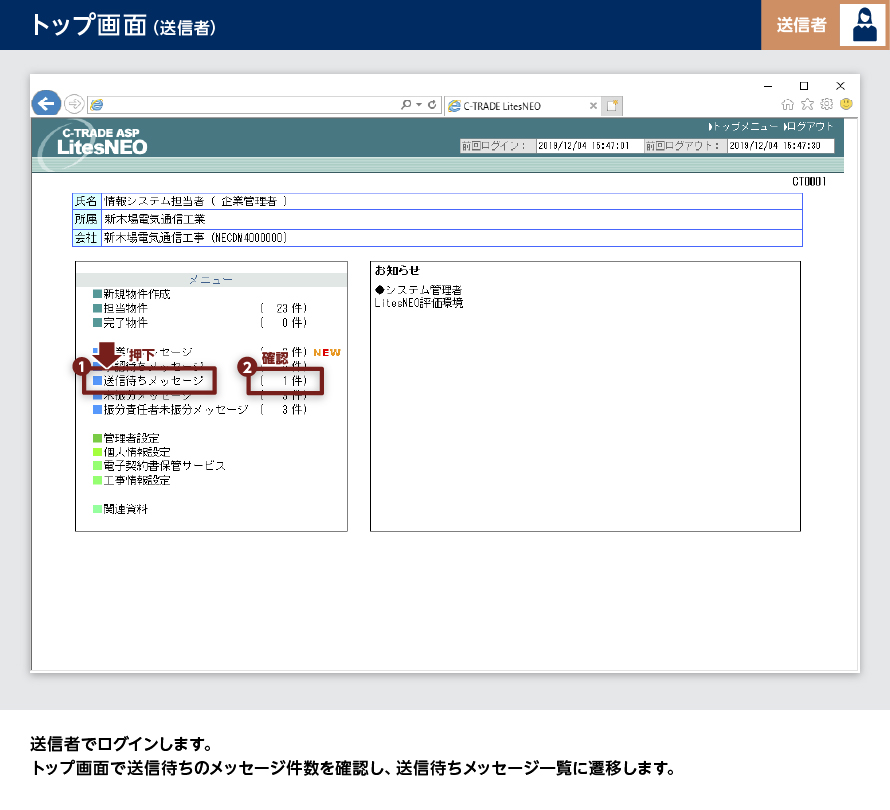Open the browser home icon
Image resolution: width=890 pixels, height=810 pixels.
tap(788, 104)
